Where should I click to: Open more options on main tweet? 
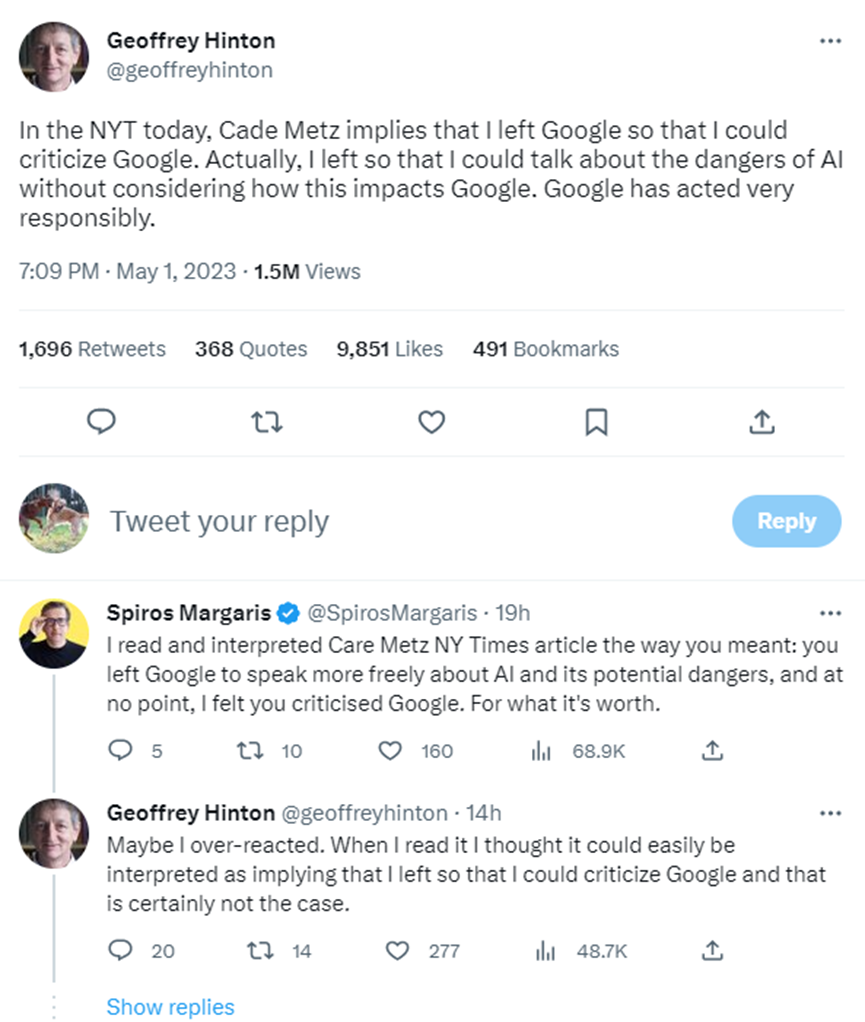tap(830, 42)
